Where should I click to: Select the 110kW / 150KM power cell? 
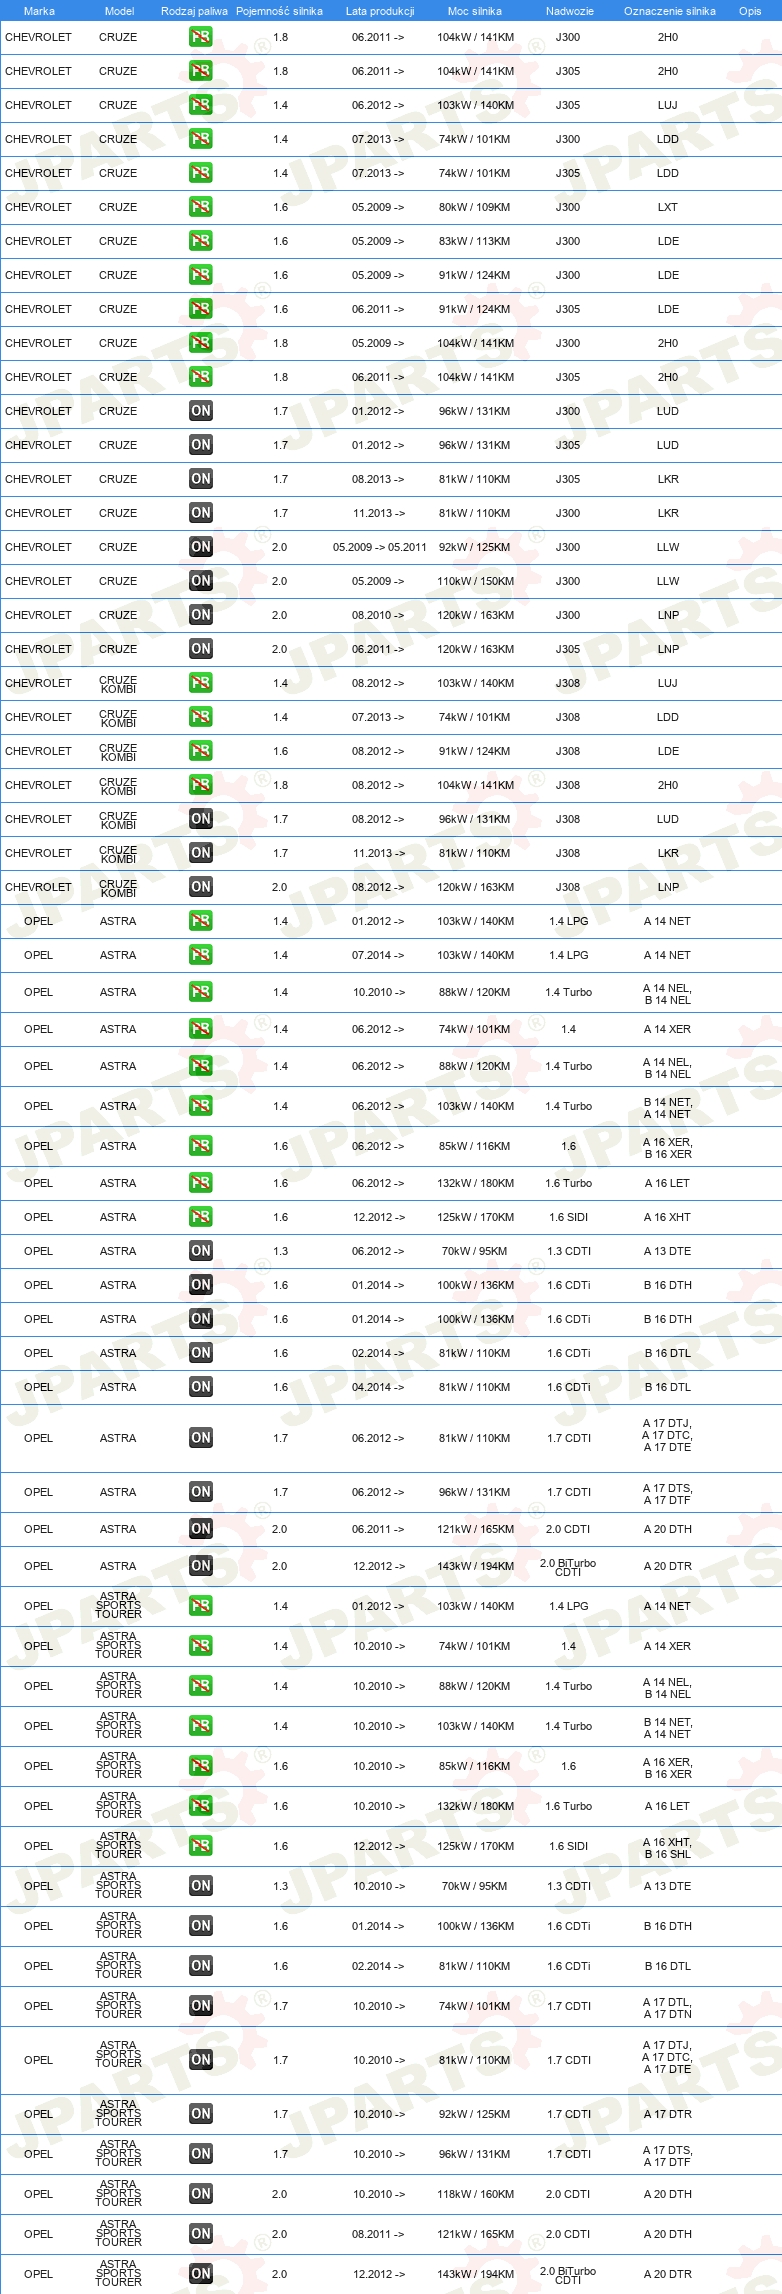475,581
